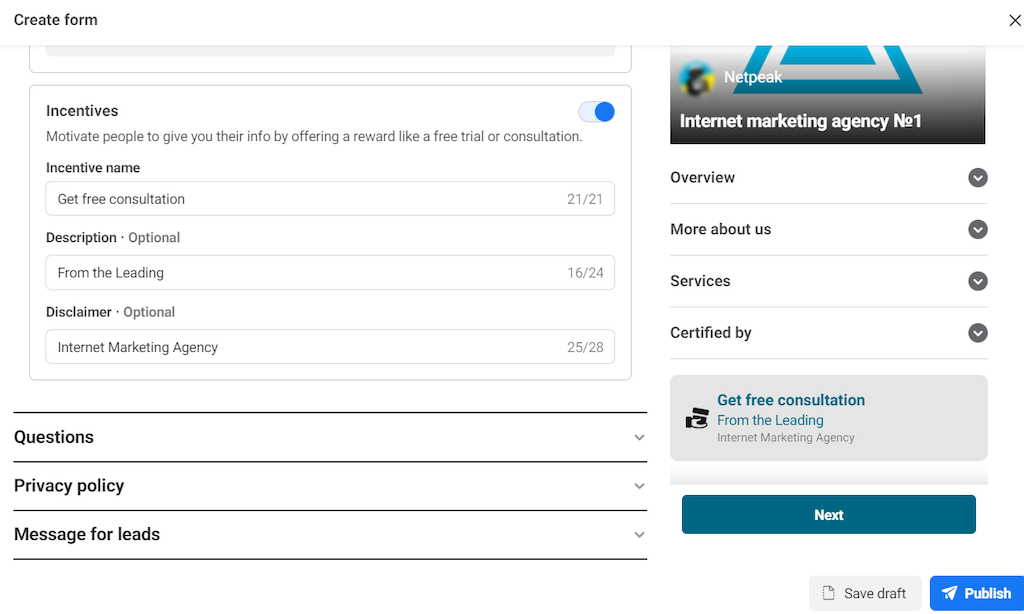Click the Disclaimer field 'Internet Marketing Agency'
The height and width of the screenshot is (614, 1024).
[x=330, y=347]
